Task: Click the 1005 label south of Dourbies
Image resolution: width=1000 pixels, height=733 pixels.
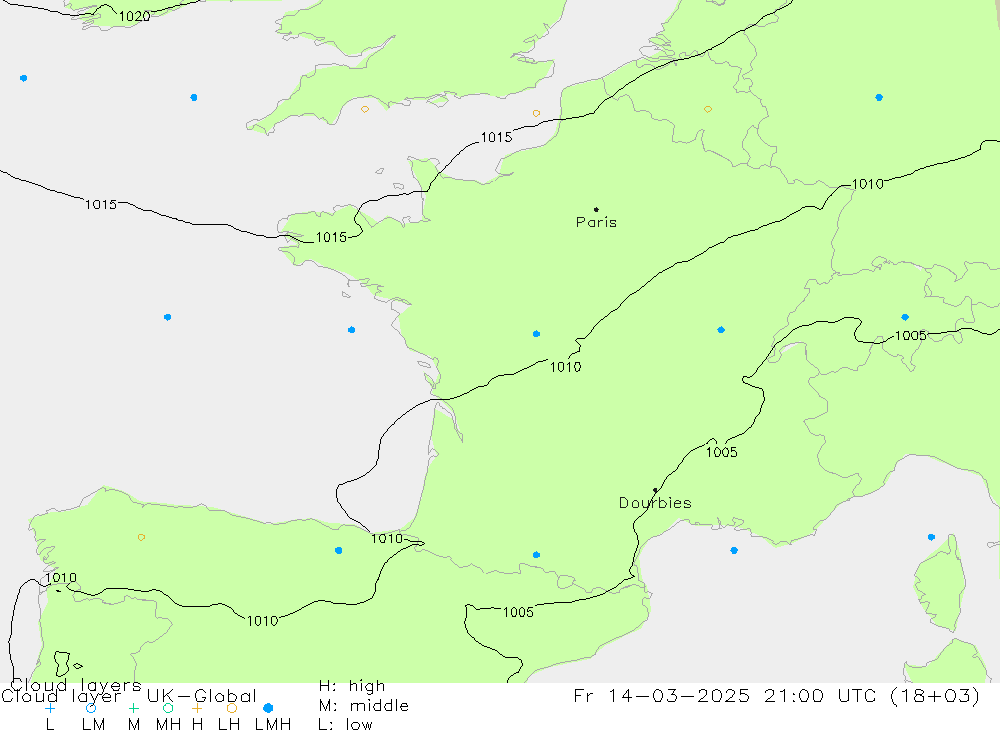Action: click(518, 612)
